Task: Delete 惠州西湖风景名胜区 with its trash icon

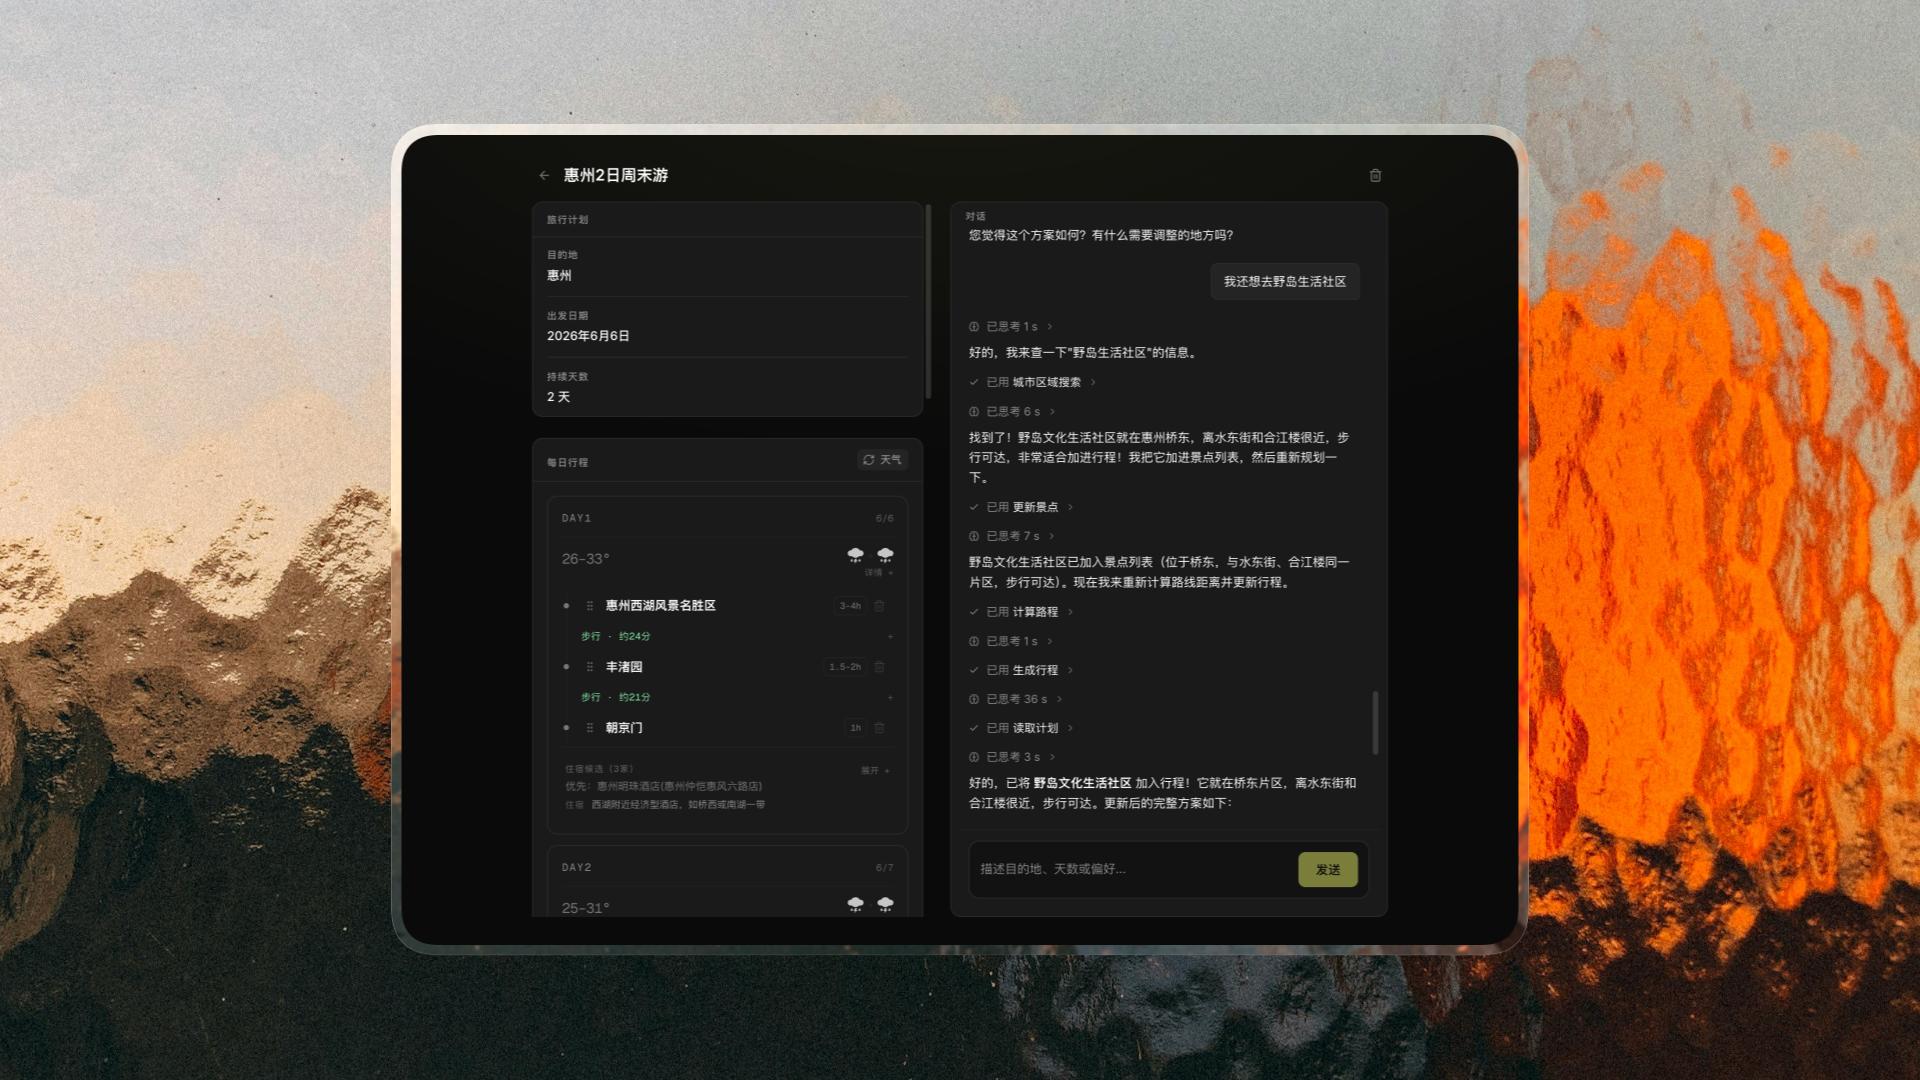Action: pos(879,606)
